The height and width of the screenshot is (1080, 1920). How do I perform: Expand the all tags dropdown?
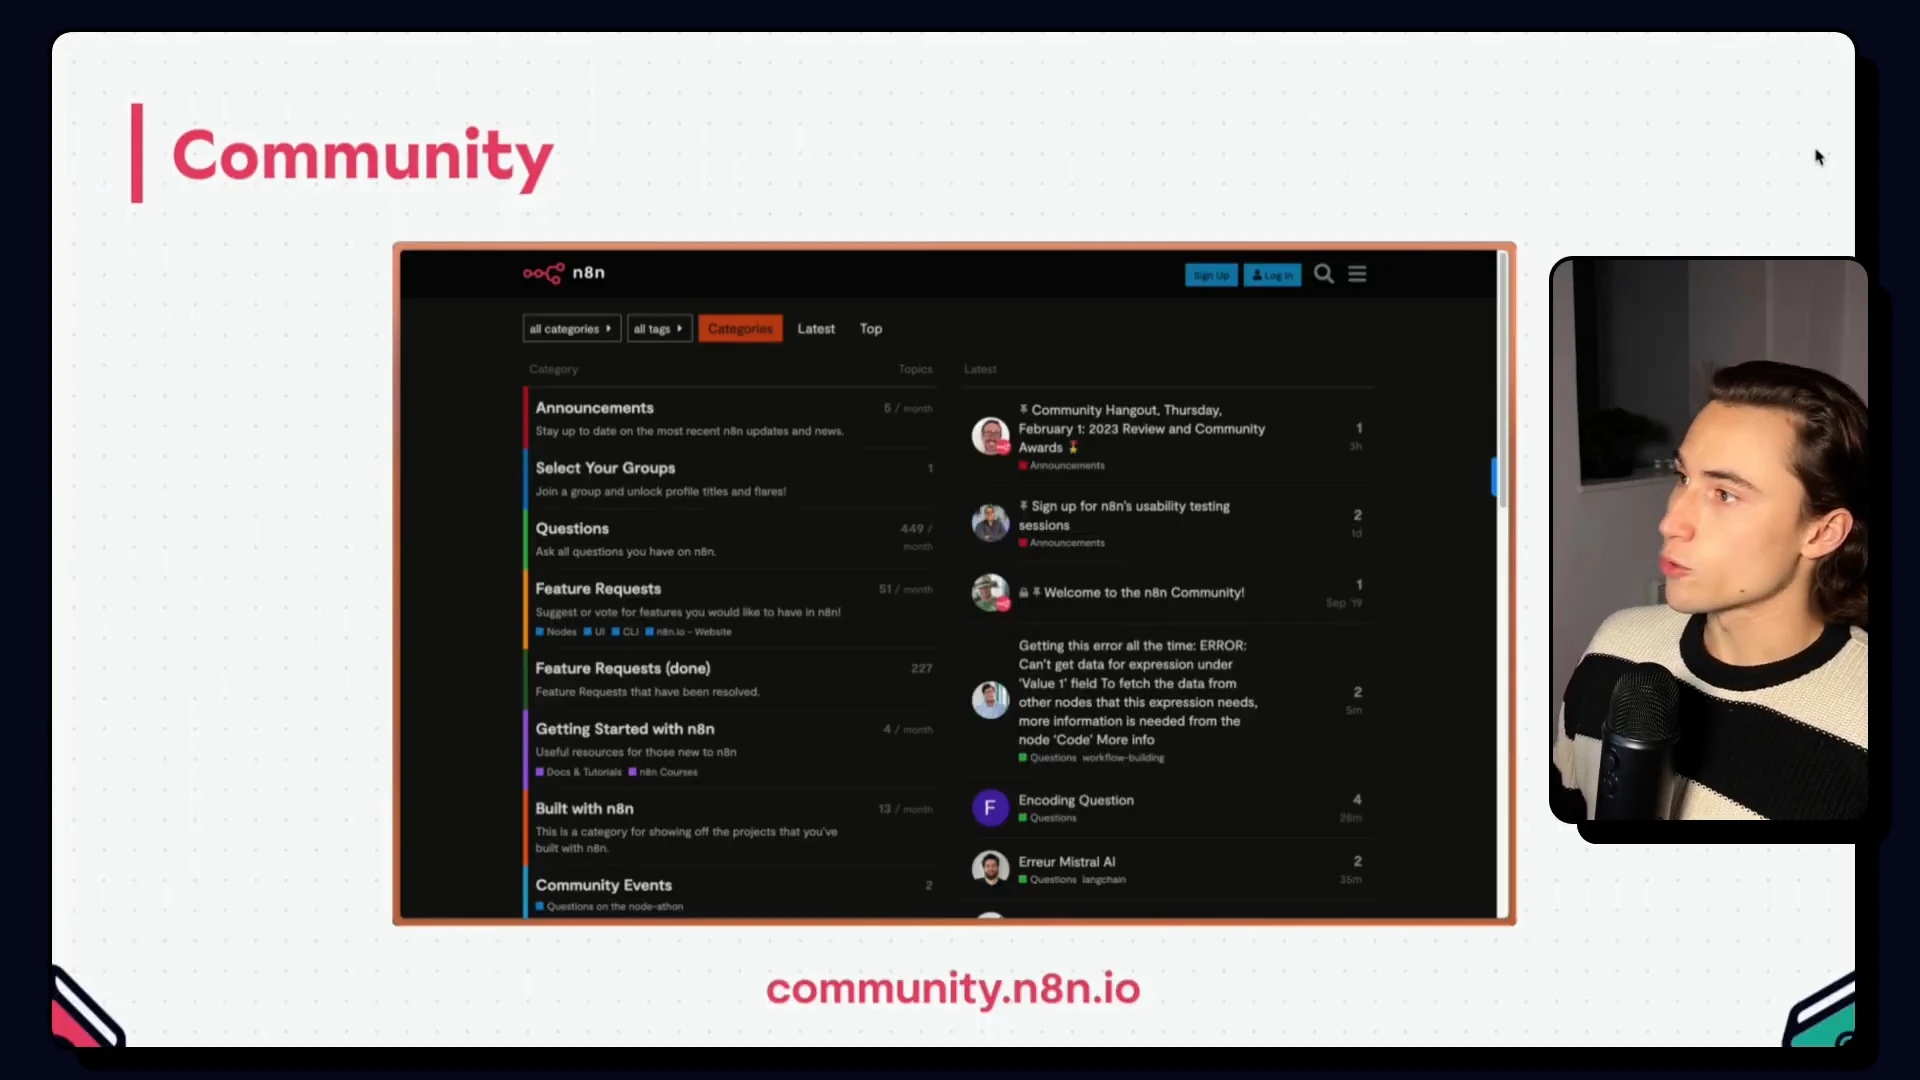[659, 329]
